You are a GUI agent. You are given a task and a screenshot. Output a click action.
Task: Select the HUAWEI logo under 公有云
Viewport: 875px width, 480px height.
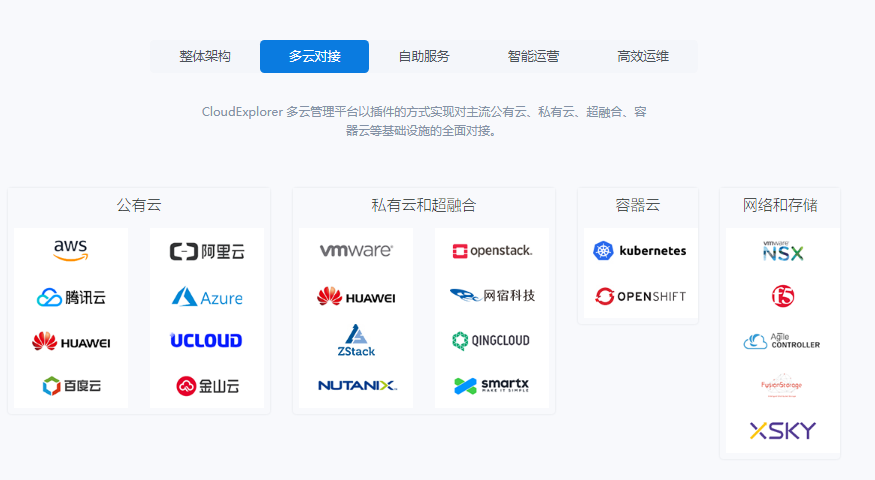[71, 342]
